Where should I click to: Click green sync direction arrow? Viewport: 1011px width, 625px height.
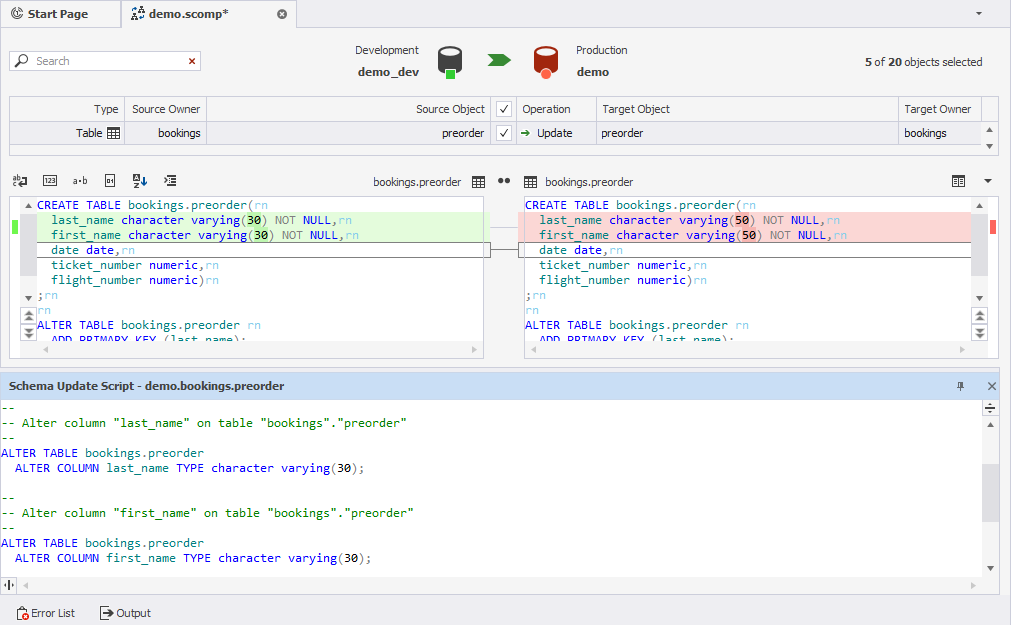(x=499, y=60)
